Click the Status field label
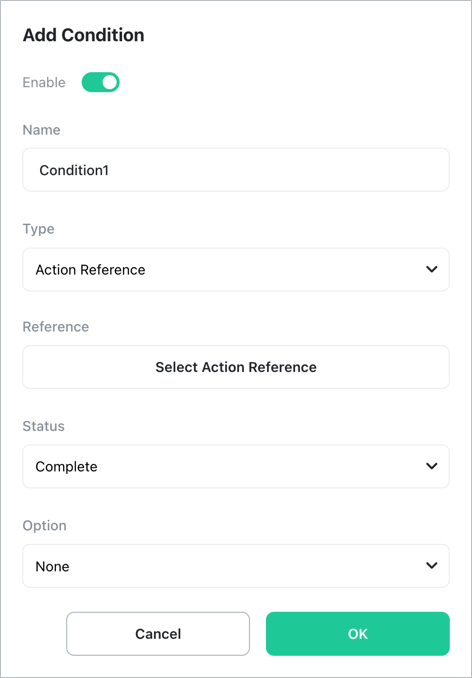The image size is (472, 678). 44,426
